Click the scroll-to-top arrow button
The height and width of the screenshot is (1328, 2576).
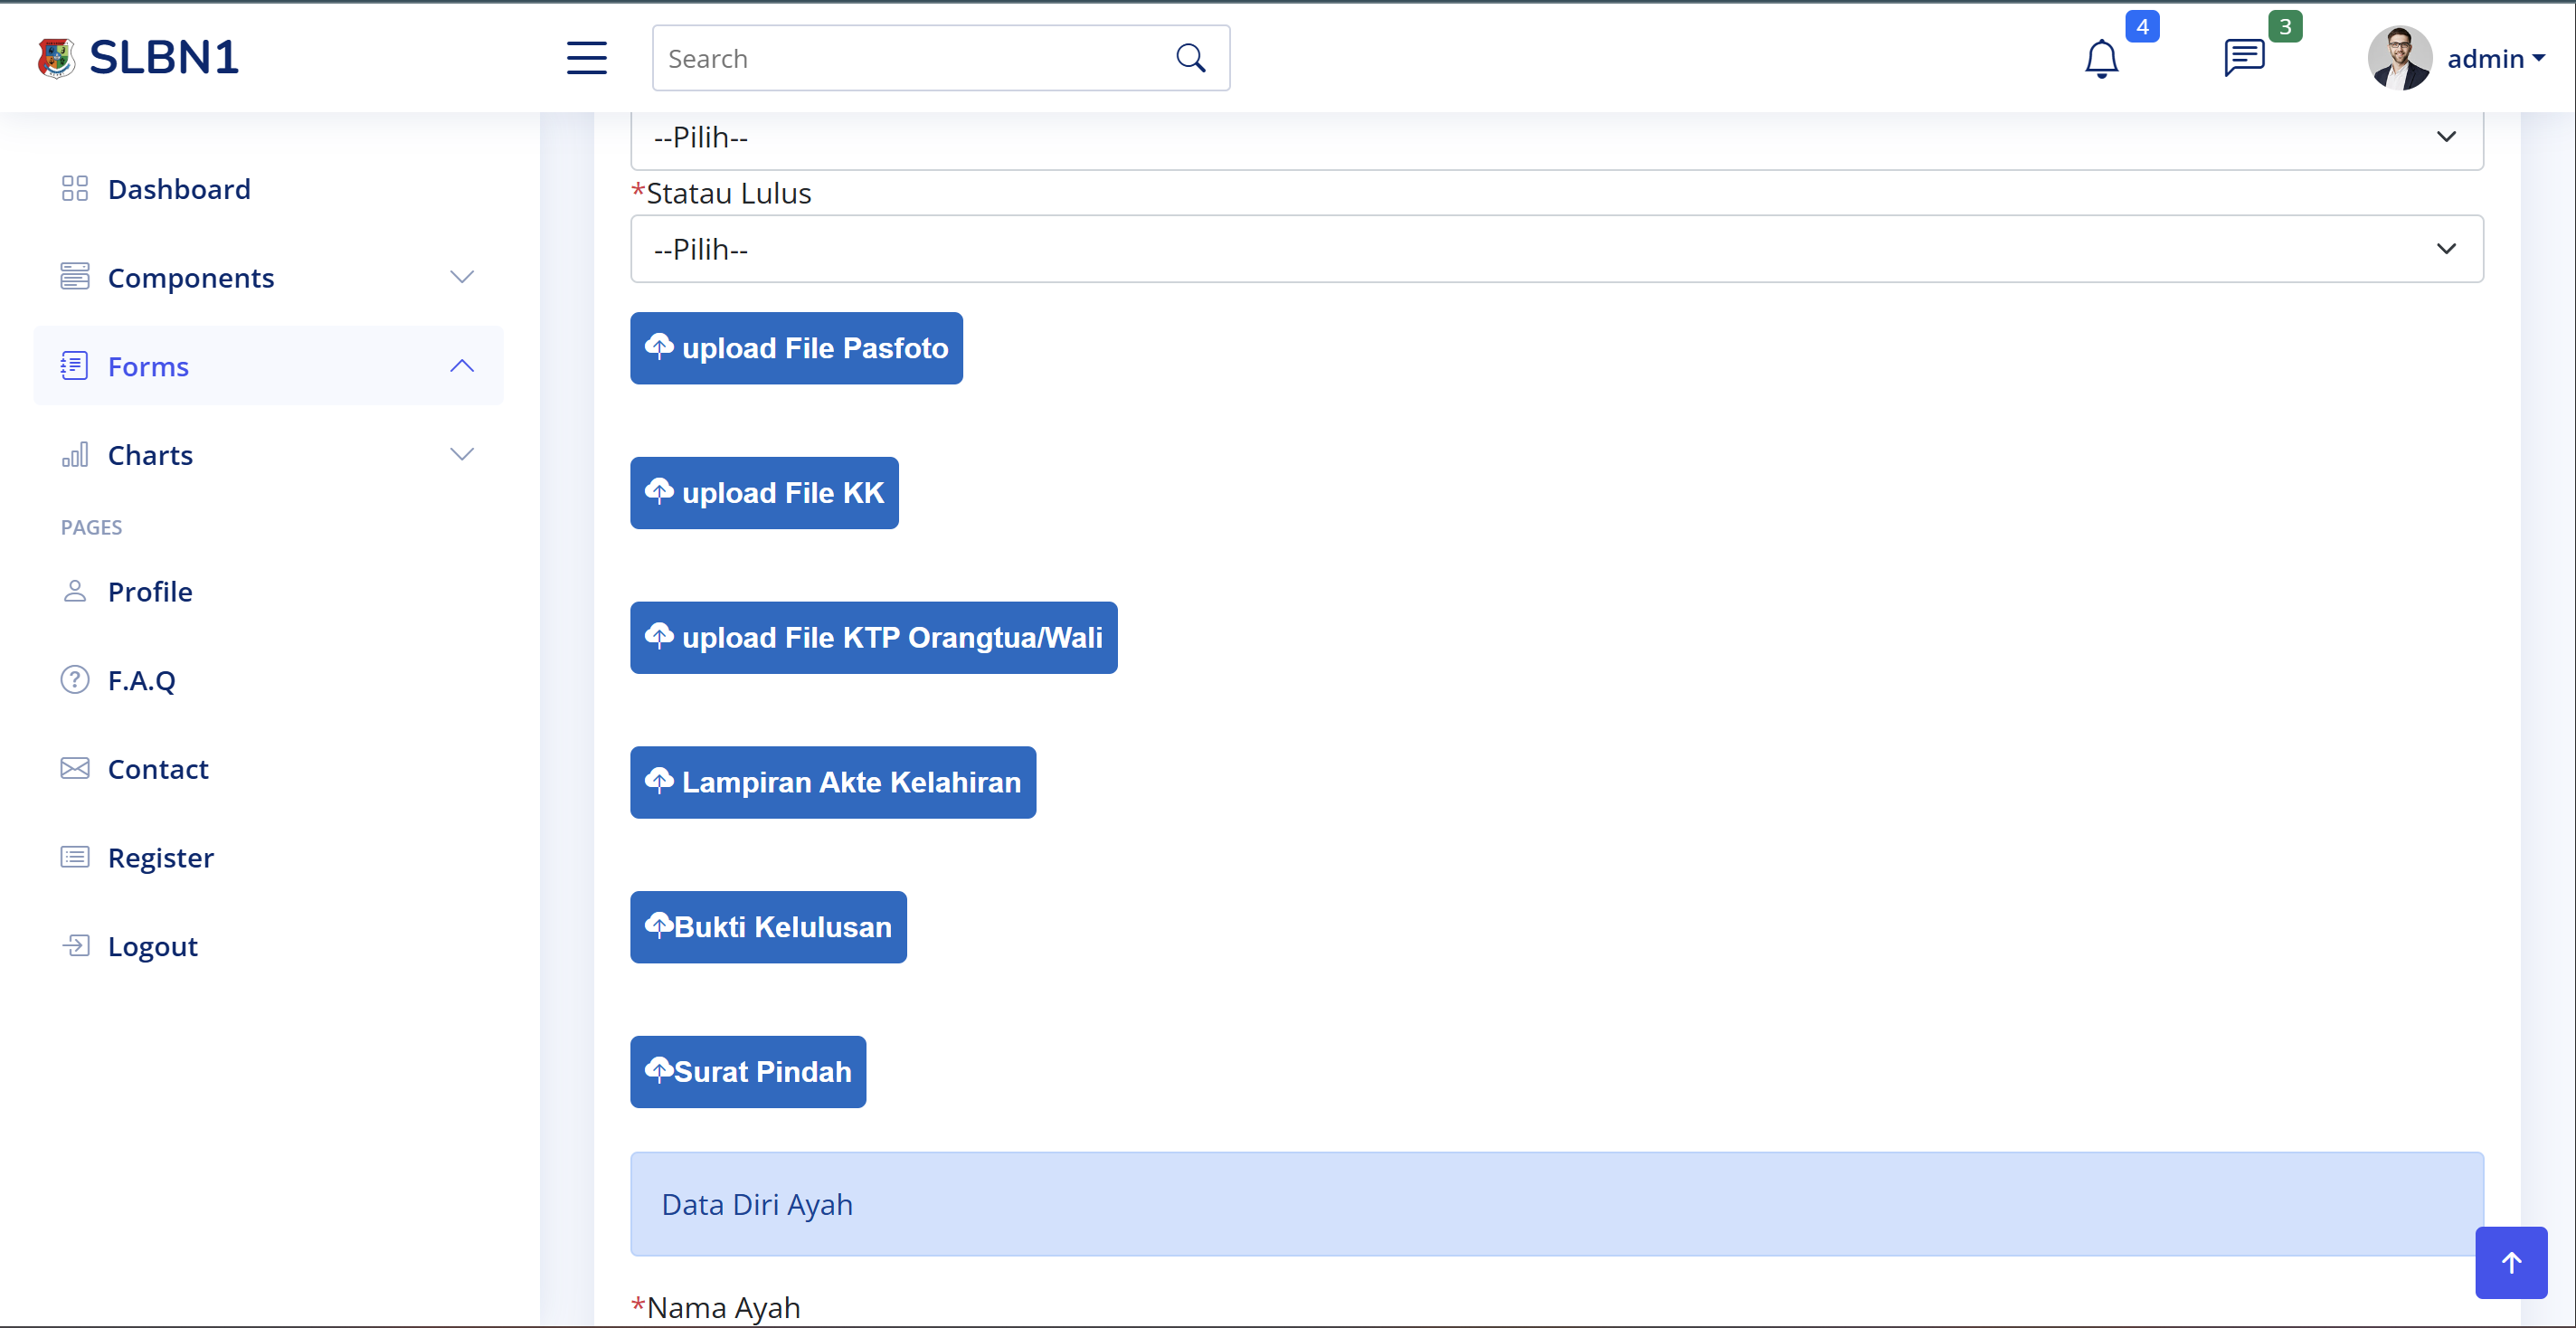[2510, 1262]
